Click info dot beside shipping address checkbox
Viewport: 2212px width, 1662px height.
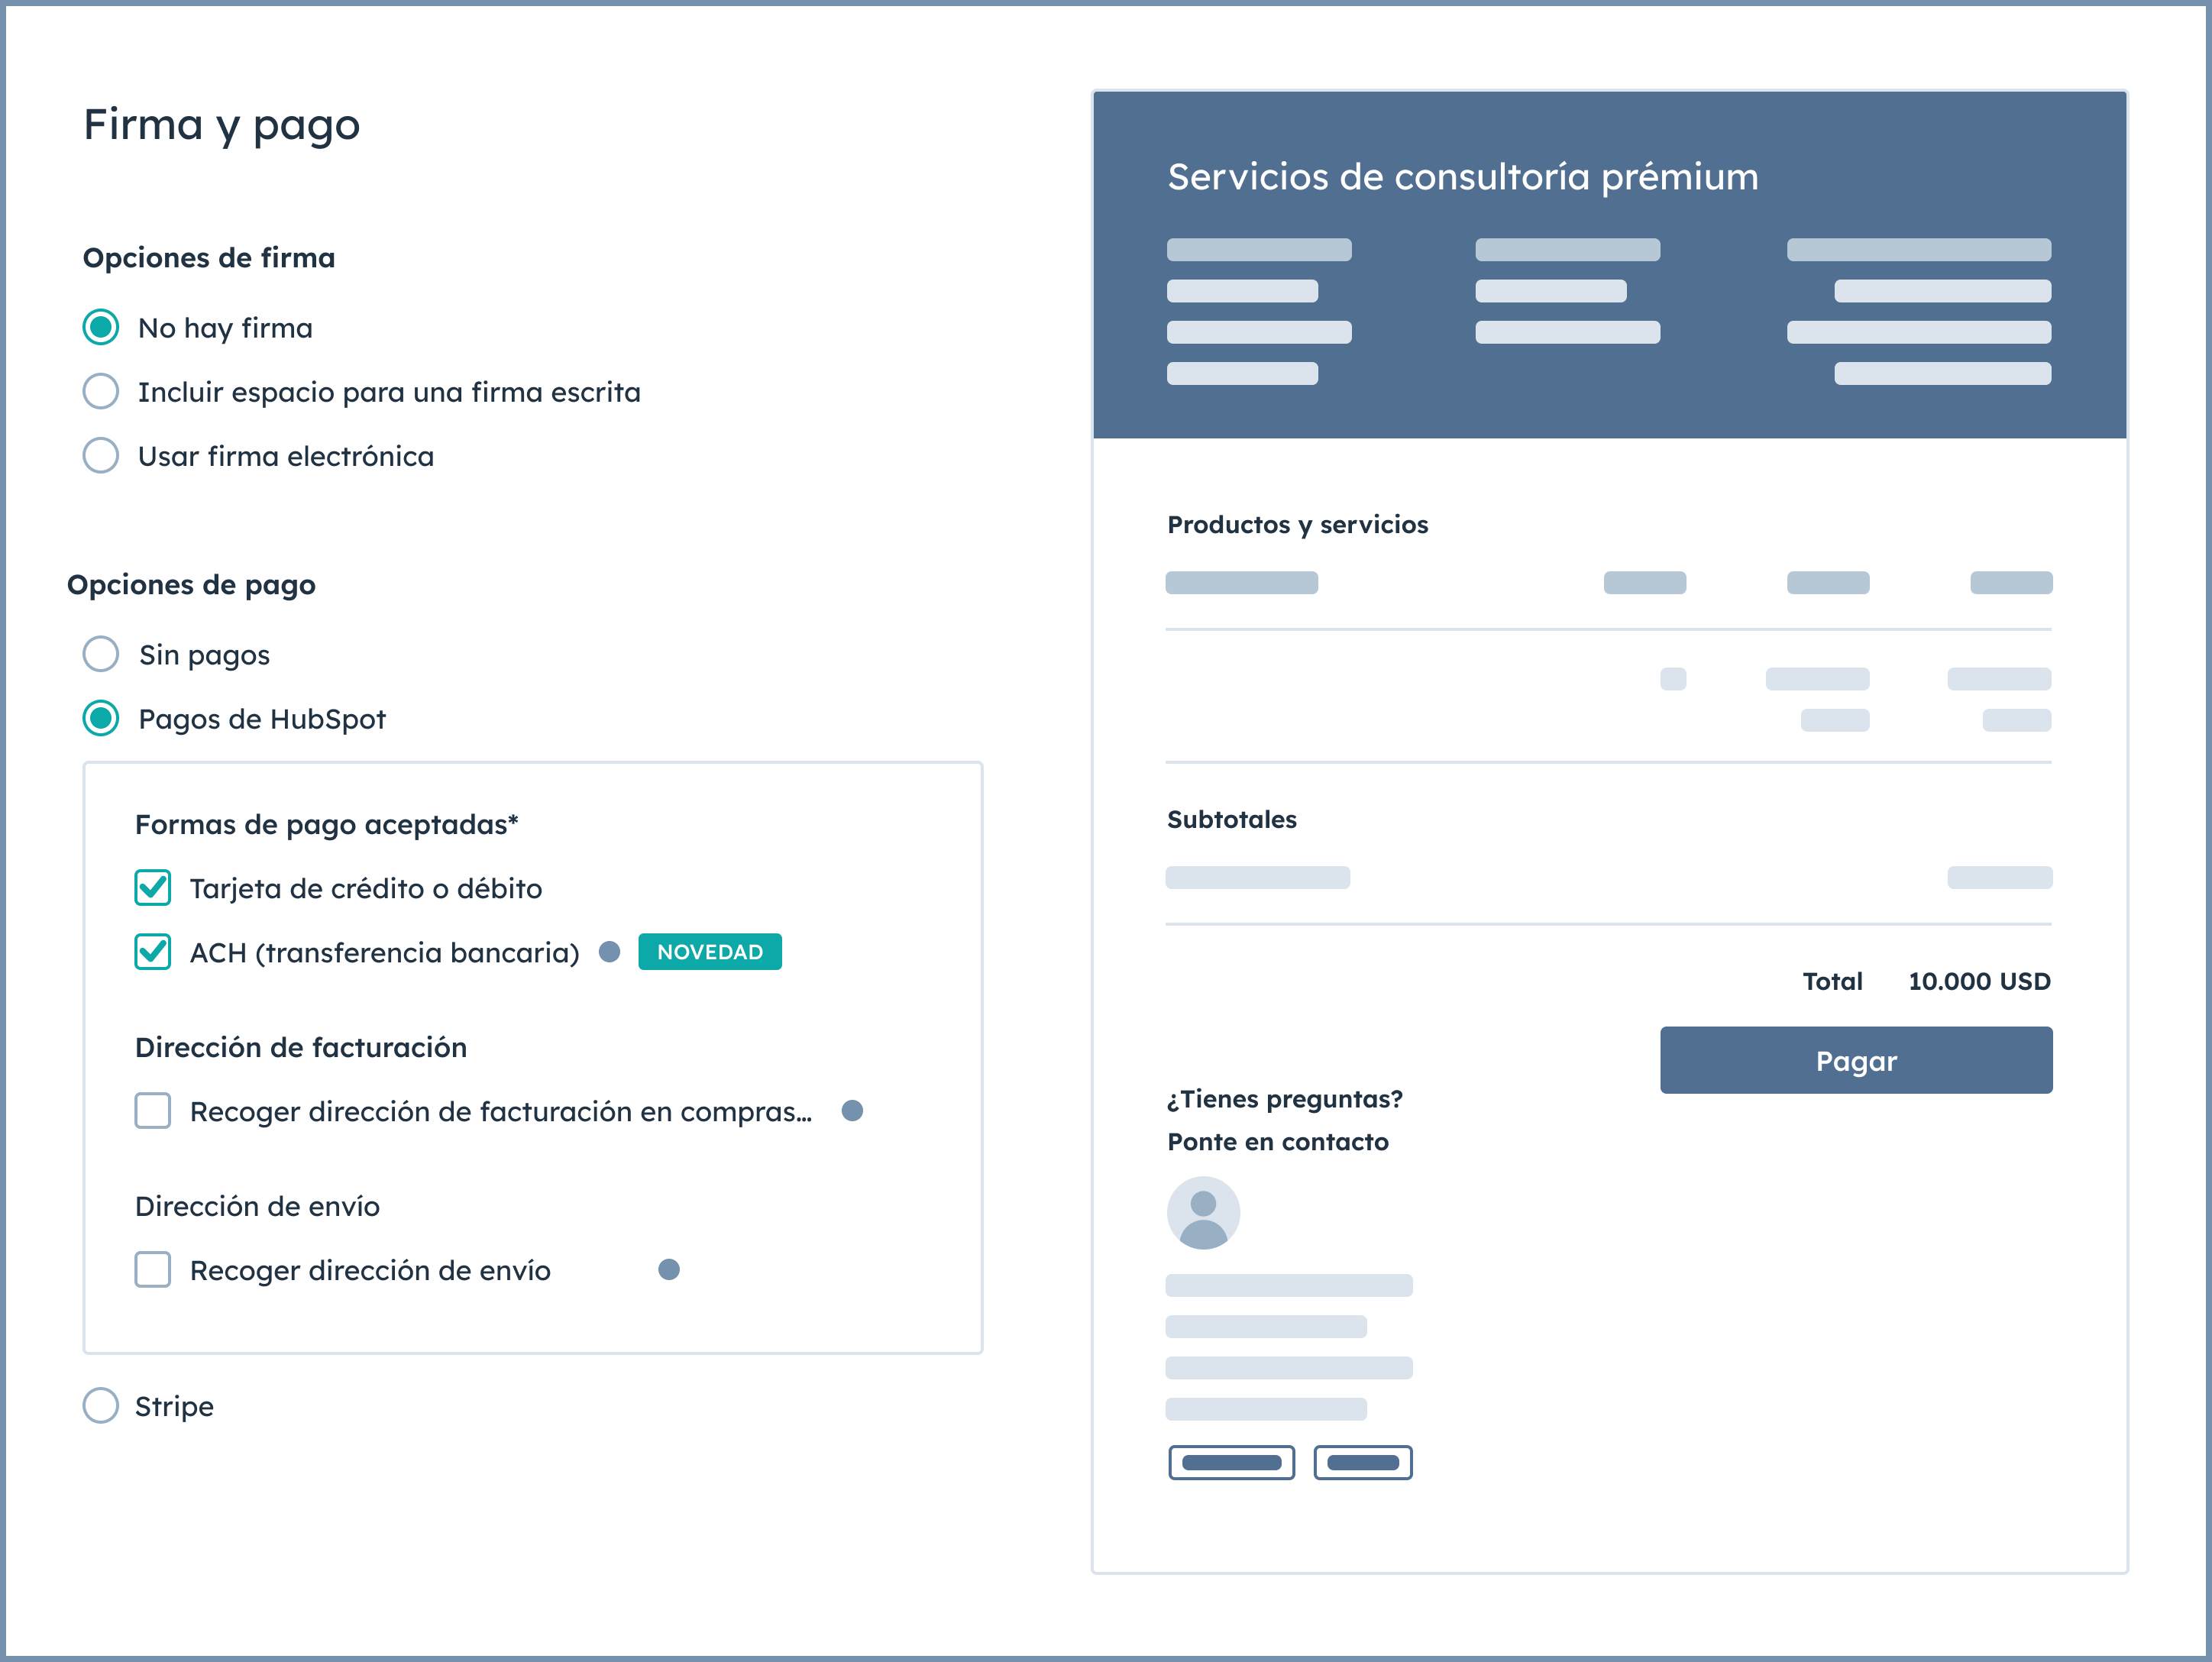point(669,1269)
